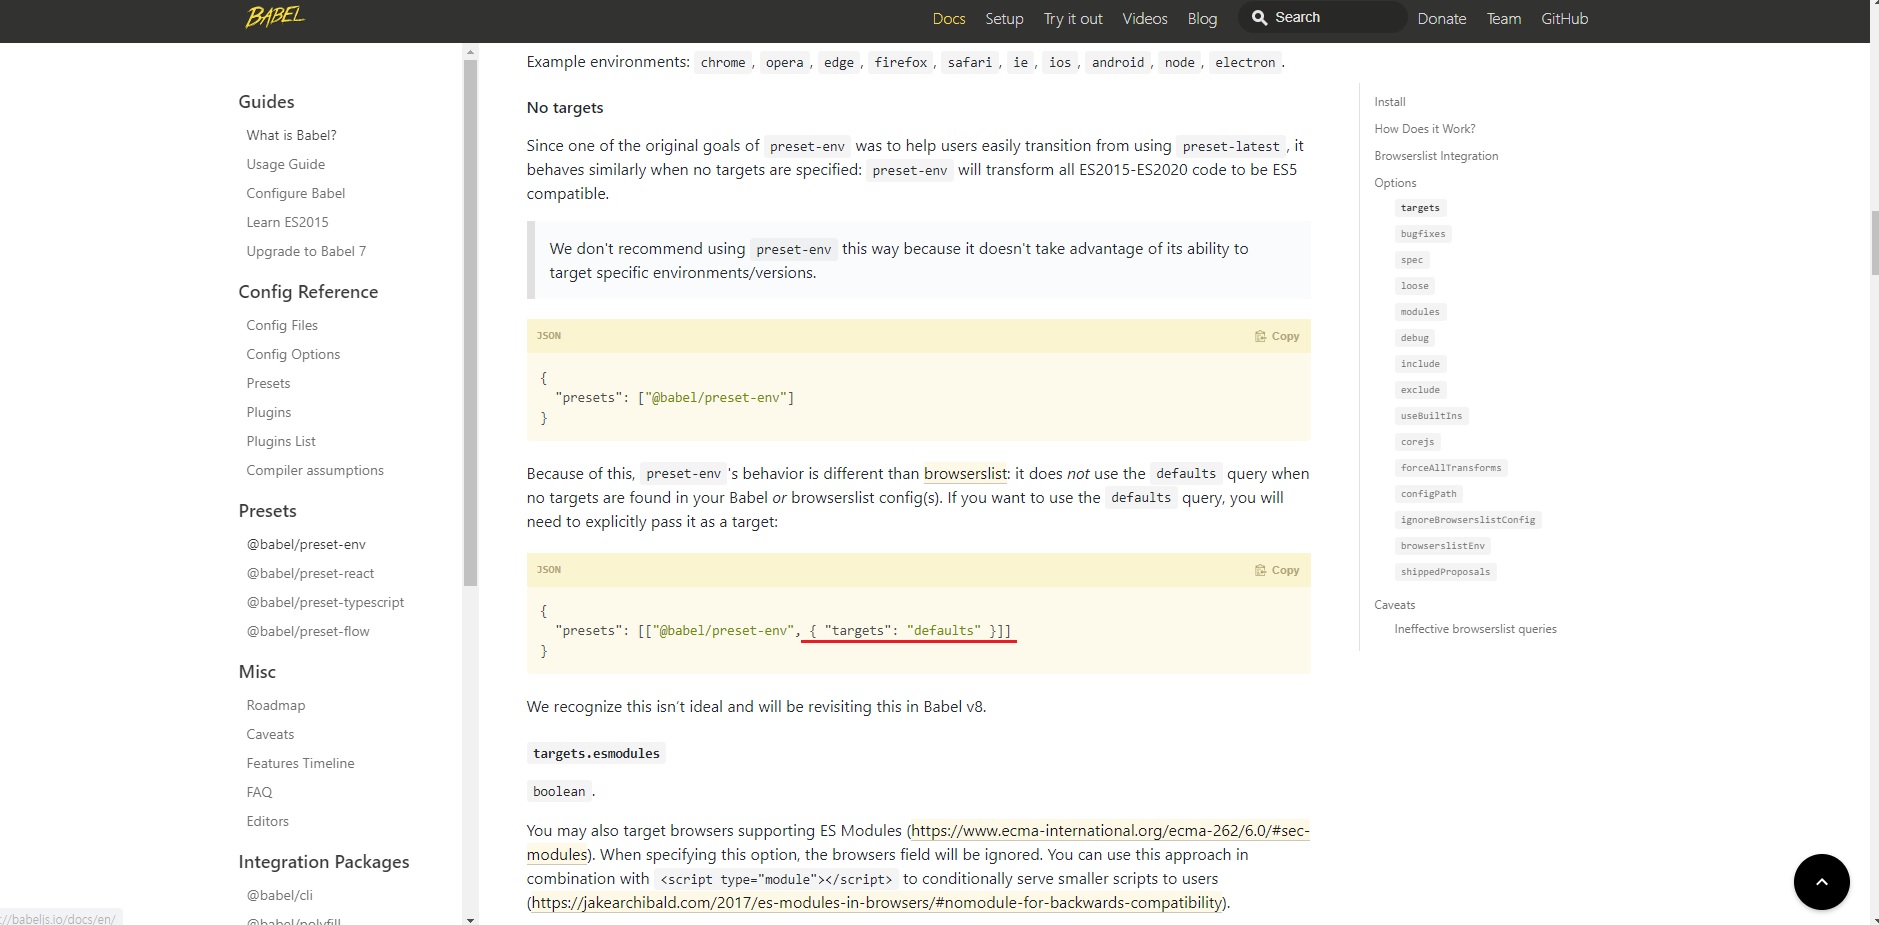Go to Browserslist Integration section
Viewport: 1879px width, 925px height.
(x=1436, y=156)
